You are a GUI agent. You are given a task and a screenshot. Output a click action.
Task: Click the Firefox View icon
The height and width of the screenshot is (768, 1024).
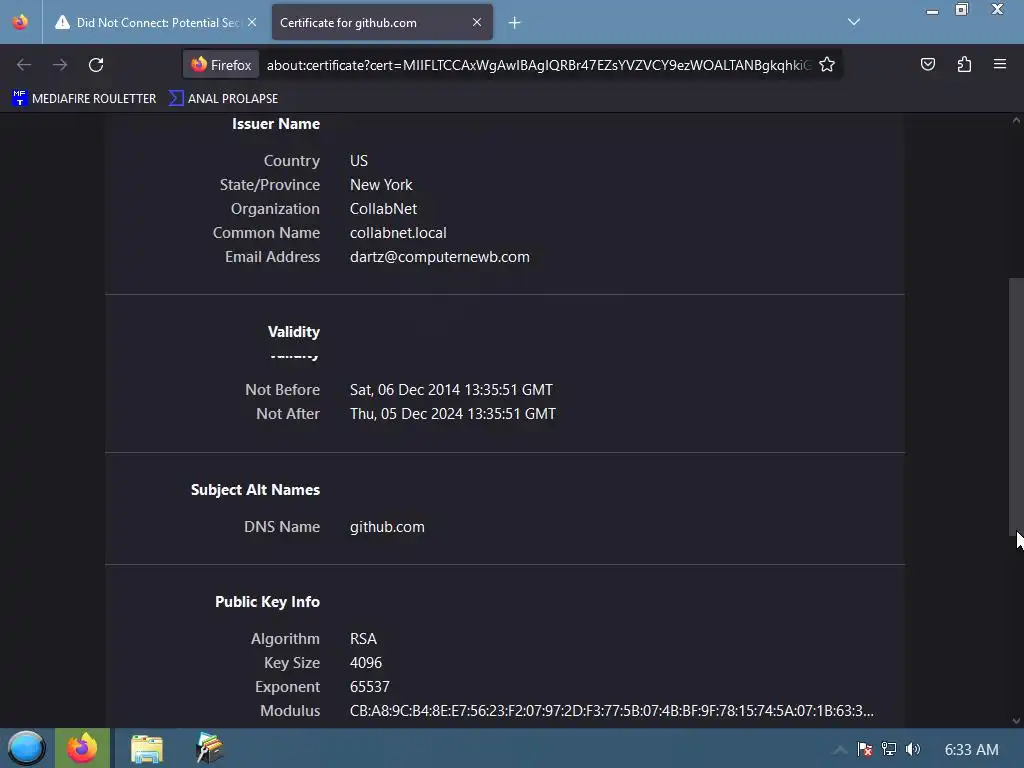(20, 22)
